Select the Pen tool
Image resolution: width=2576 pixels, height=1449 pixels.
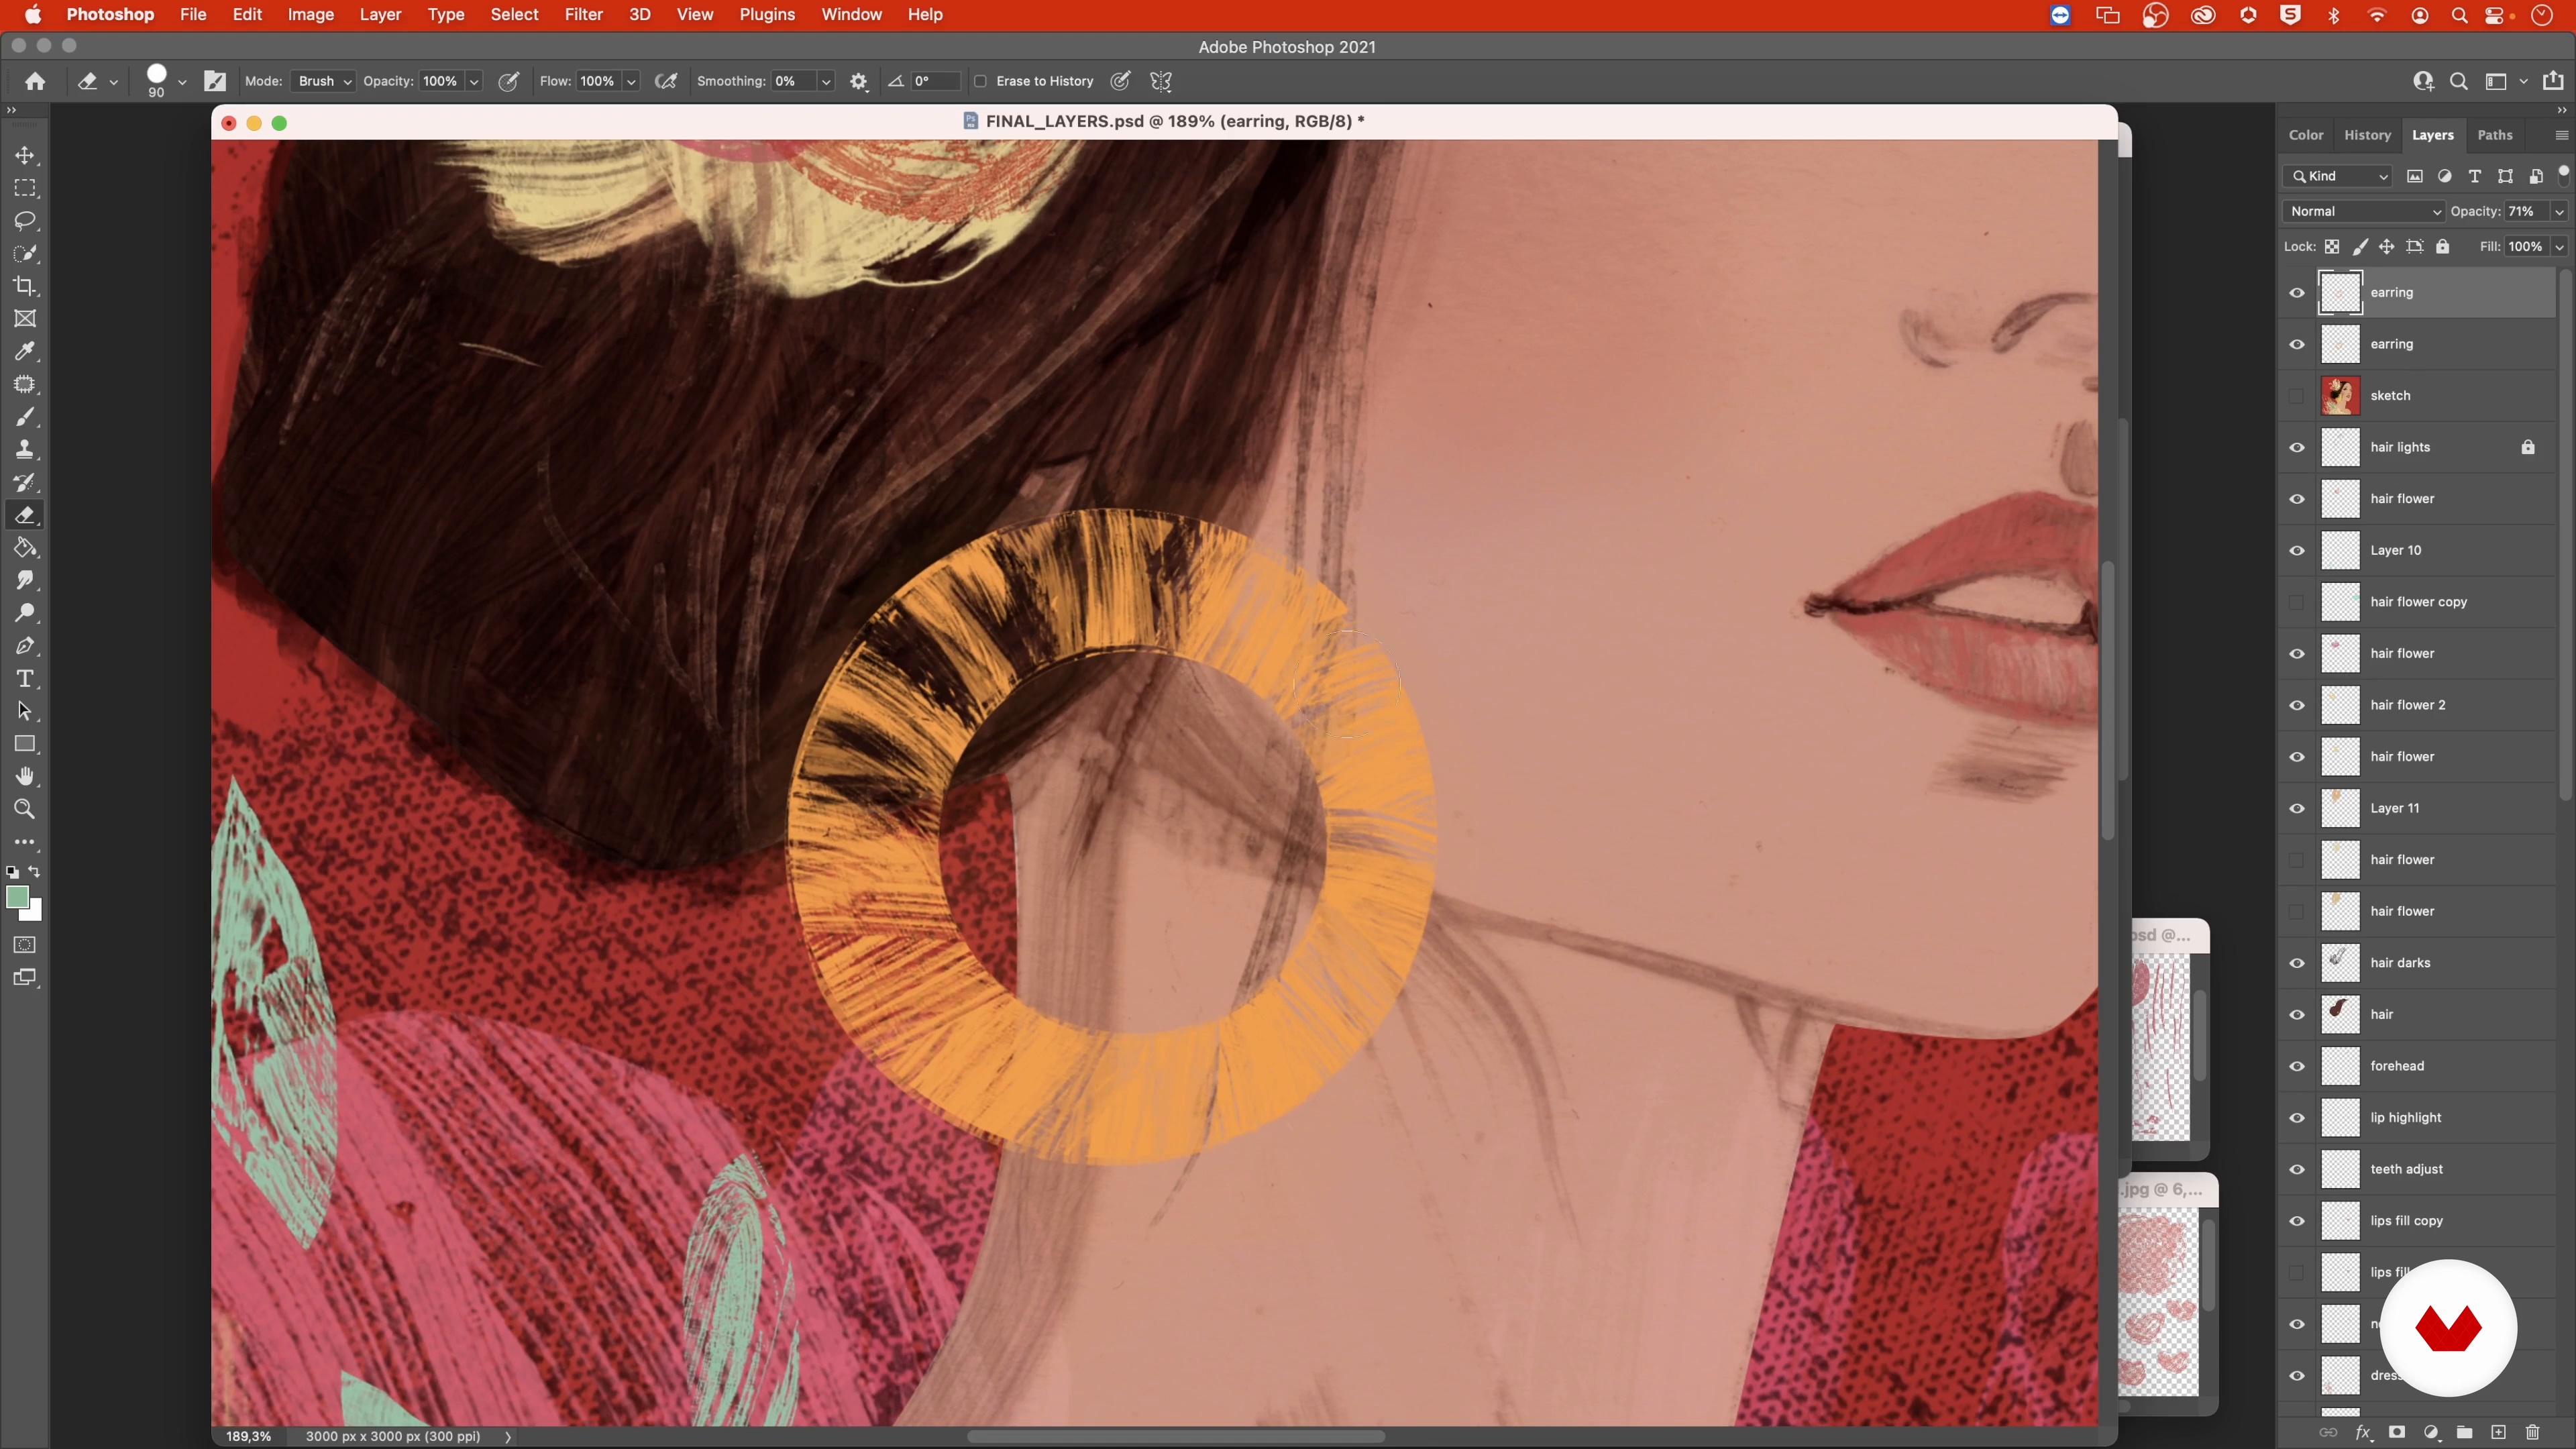(25, 646)
